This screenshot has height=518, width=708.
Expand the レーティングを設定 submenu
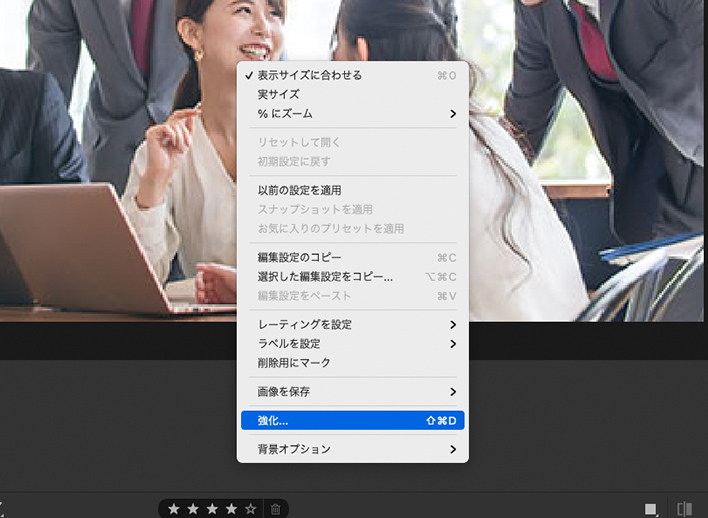pyautogui.click(x=353, y=325)
